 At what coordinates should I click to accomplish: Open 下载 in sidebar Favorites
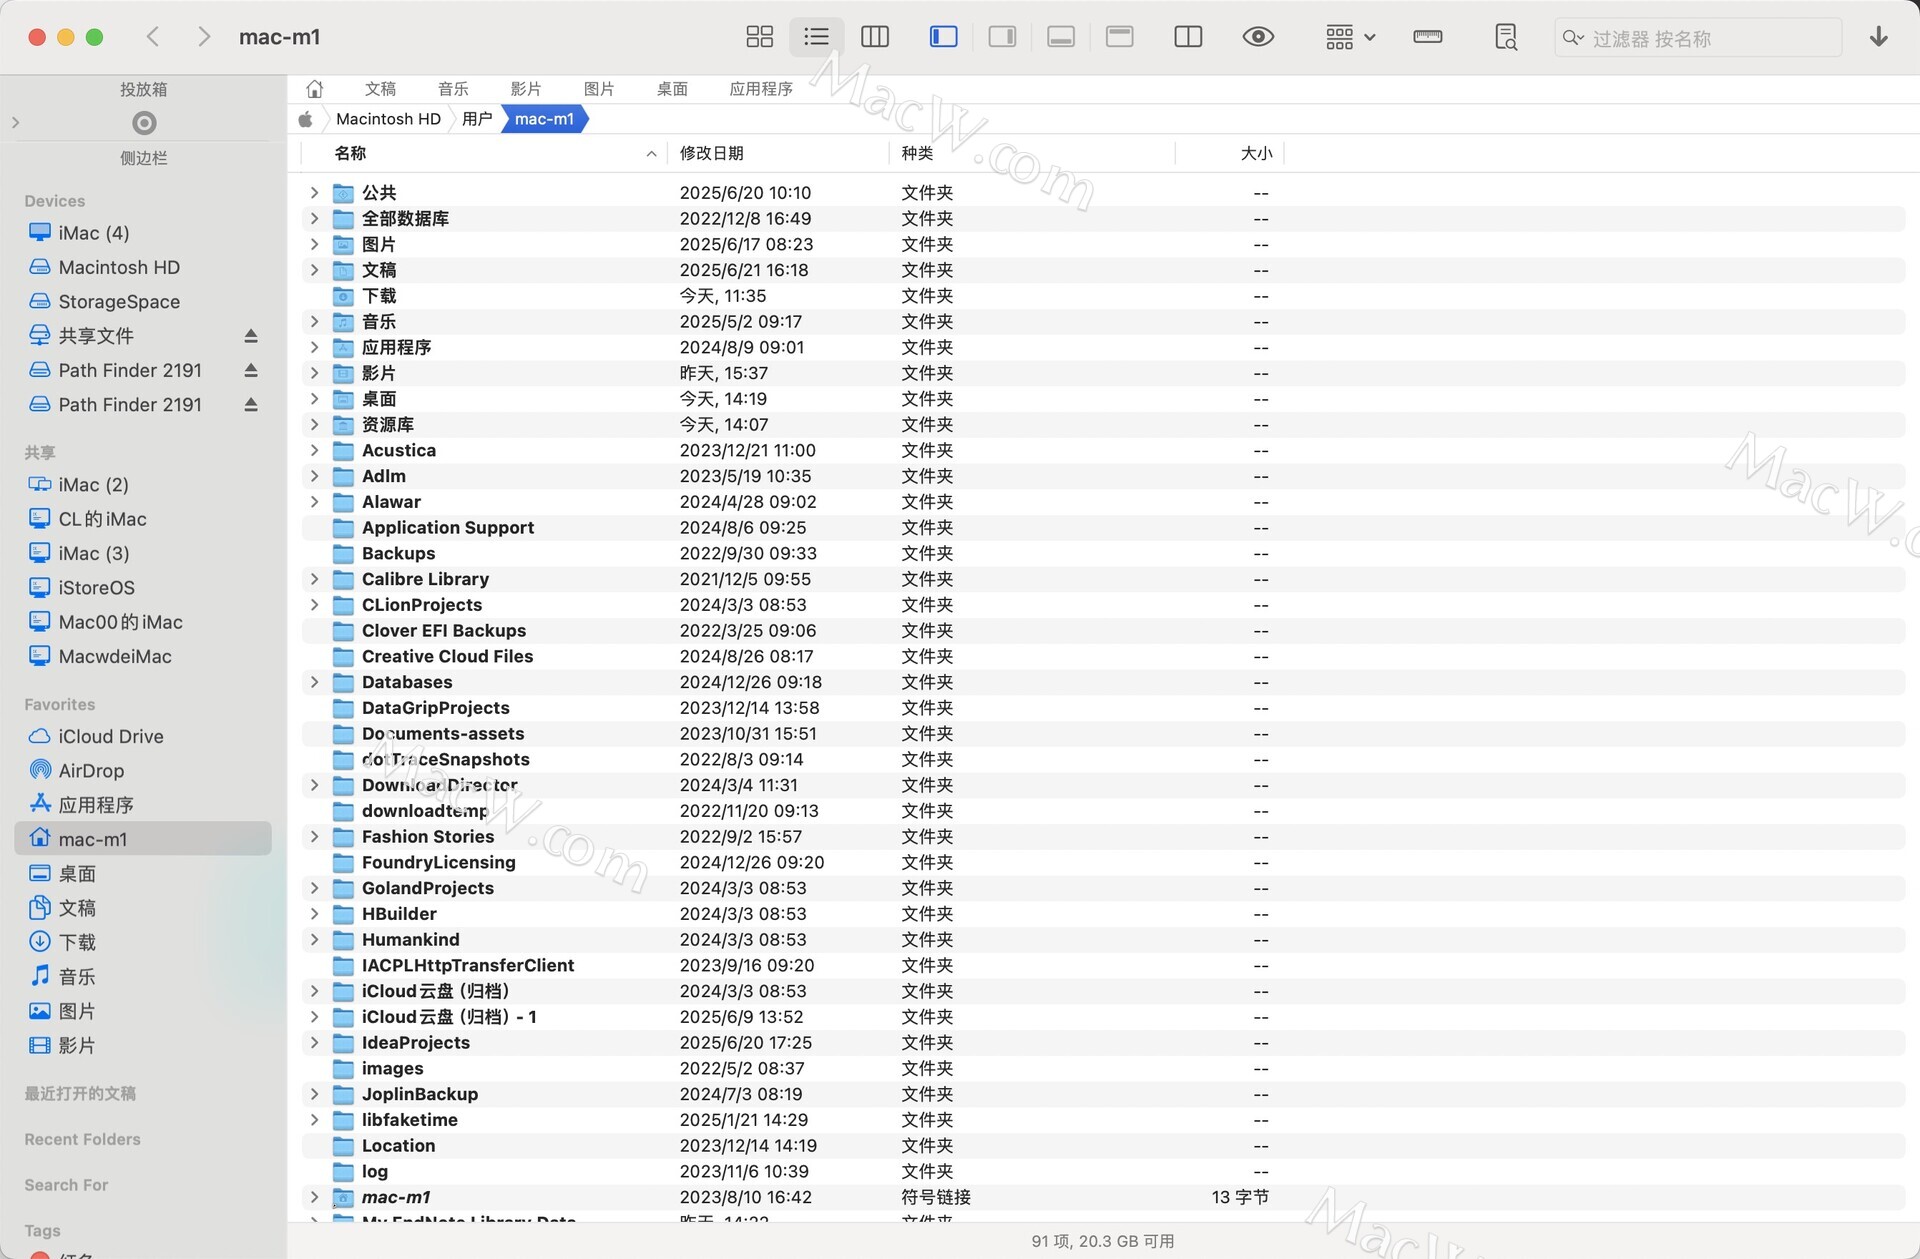pos(77,942)
